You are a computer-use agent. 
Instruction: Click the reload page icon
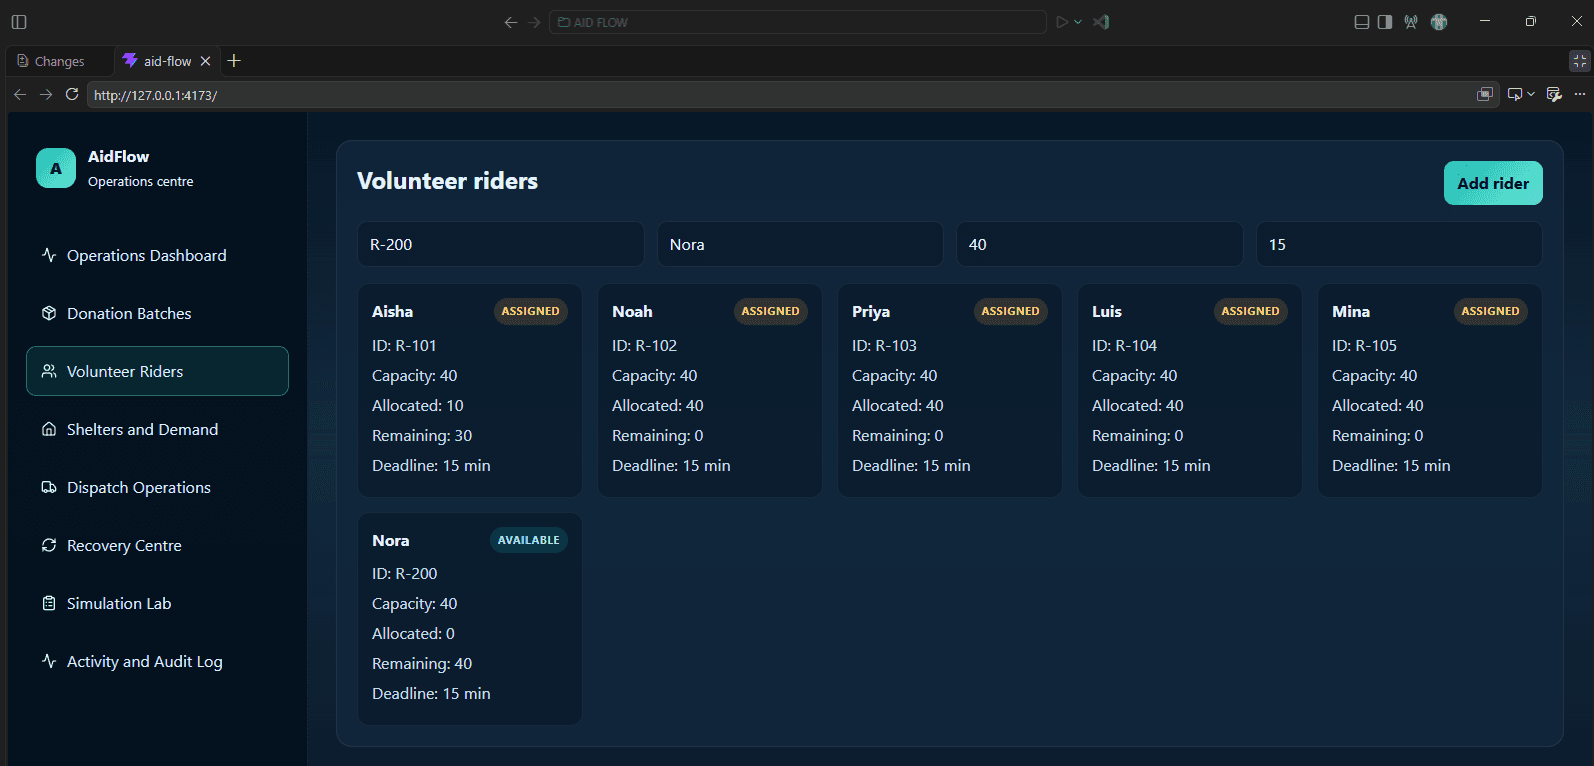tap(72, 94)
